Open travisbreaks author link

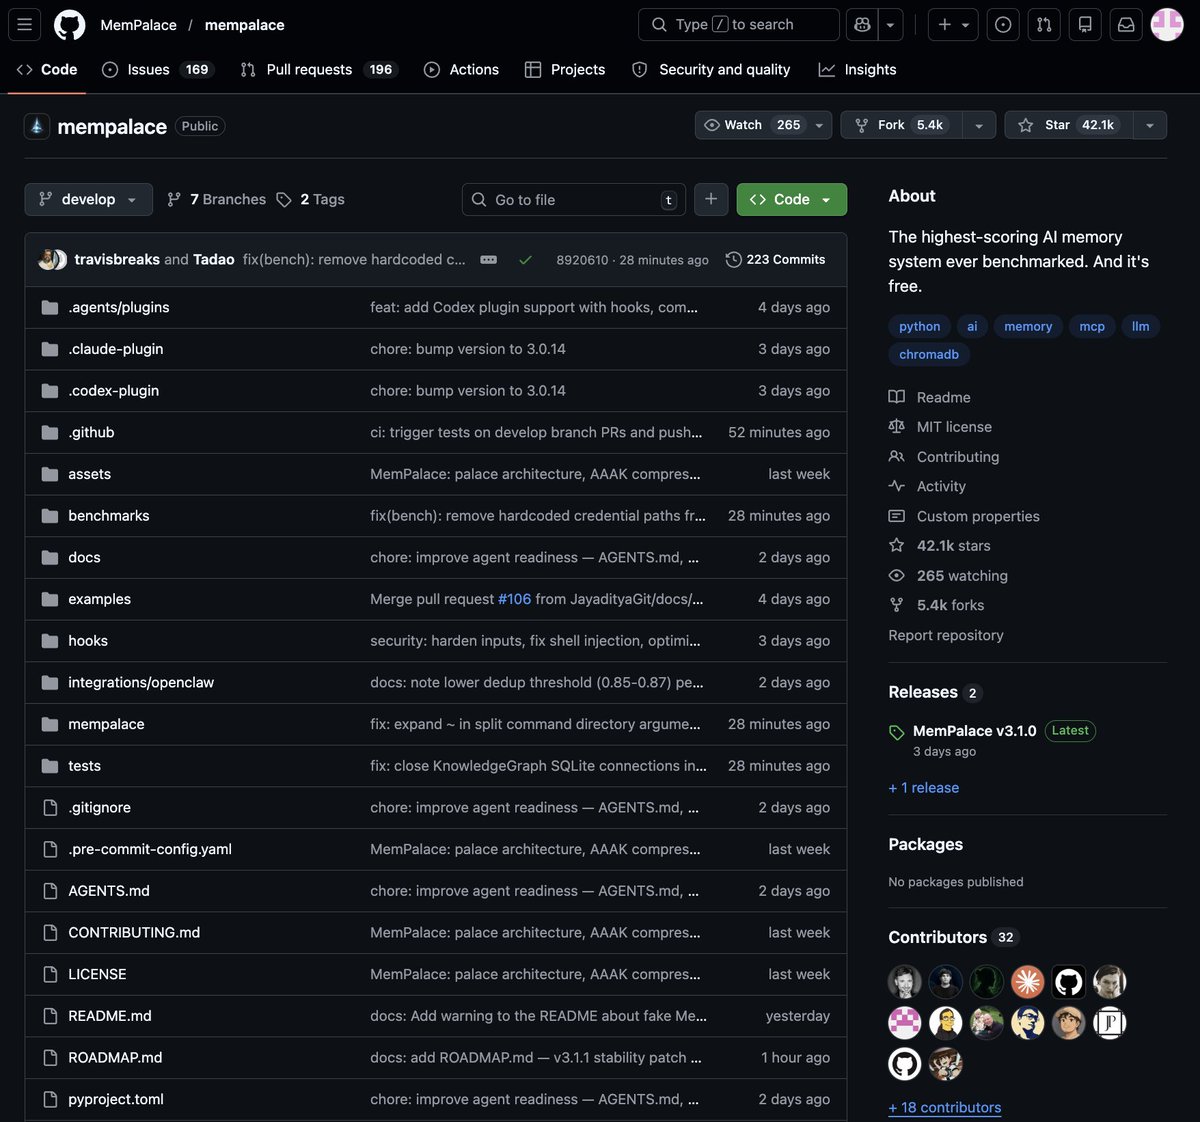click(x=117, y=260)
